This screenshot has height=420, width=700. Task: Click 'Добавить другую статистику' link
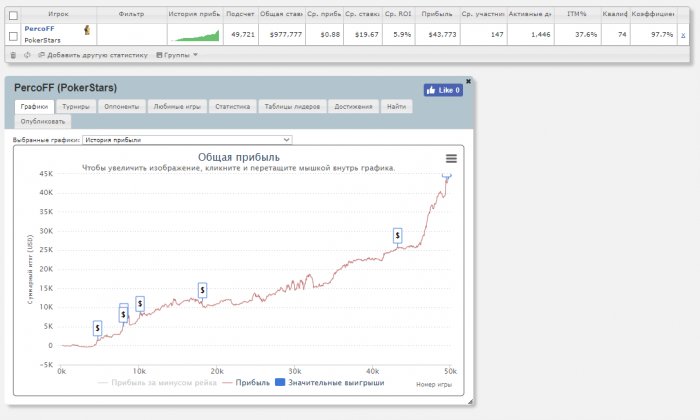[93, 55]
